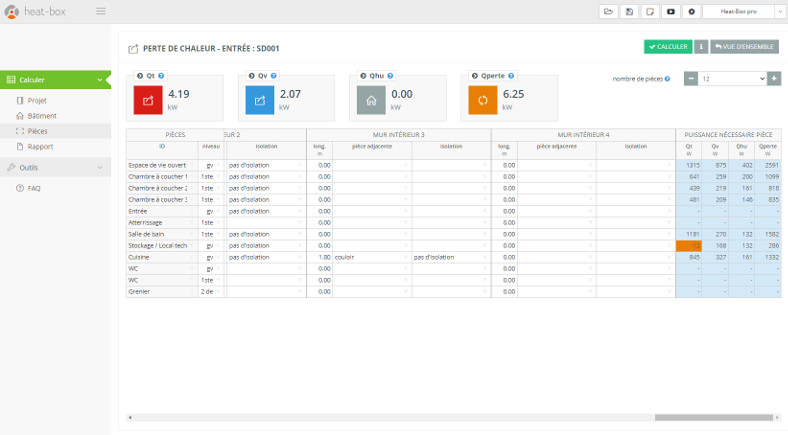Open Bâtiment in the sidebar

click(41, 116)
